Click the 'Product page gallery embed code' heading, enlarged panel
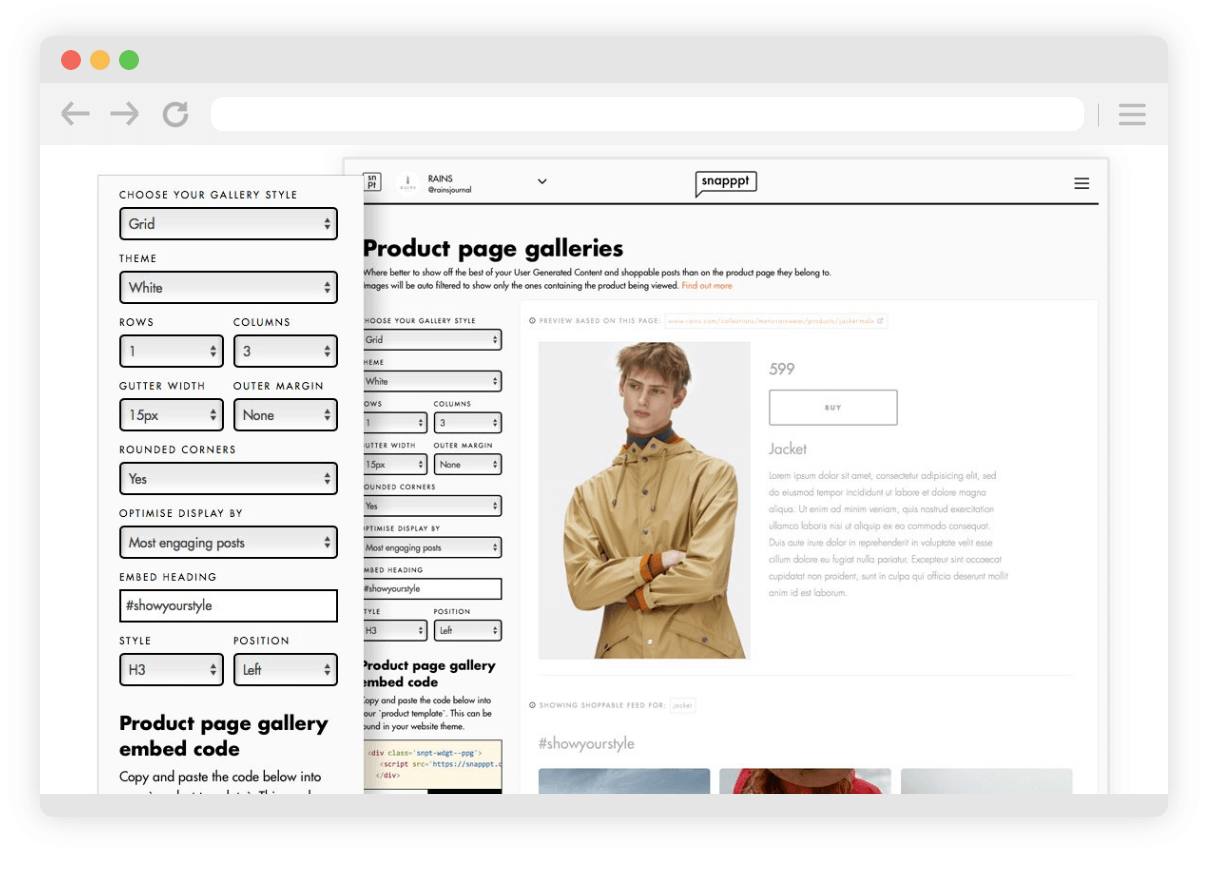1224x869 pixels. [223, 736]
